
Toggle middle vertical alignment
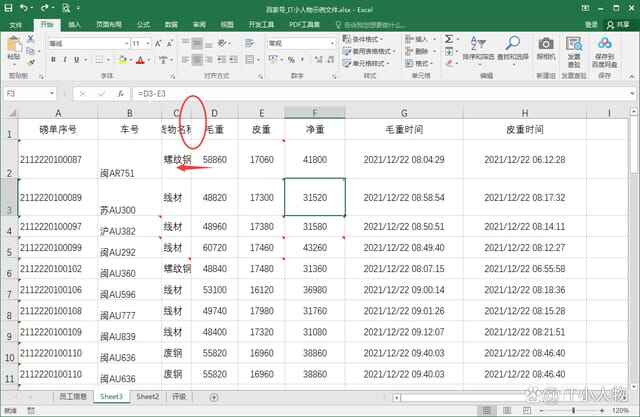pos(197,43)
